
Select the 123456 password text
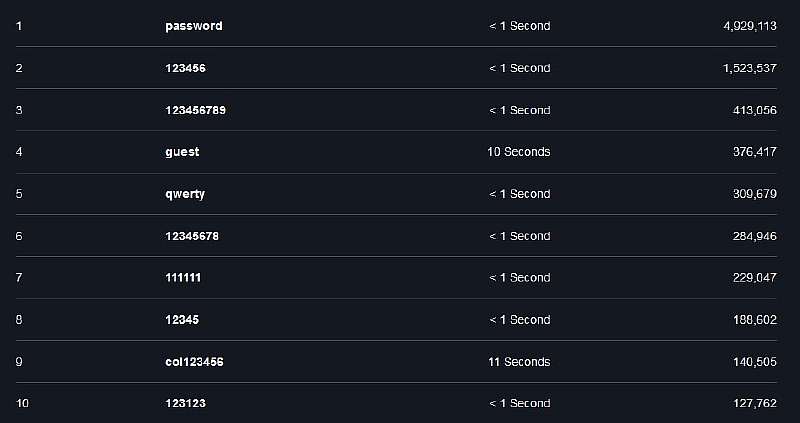pyautogui.click(x=186, y=68)
